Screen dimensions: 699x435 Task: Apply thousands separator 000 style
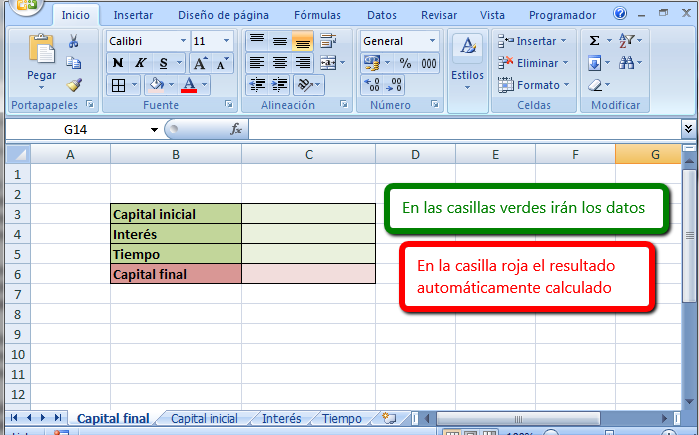point(428,63)
